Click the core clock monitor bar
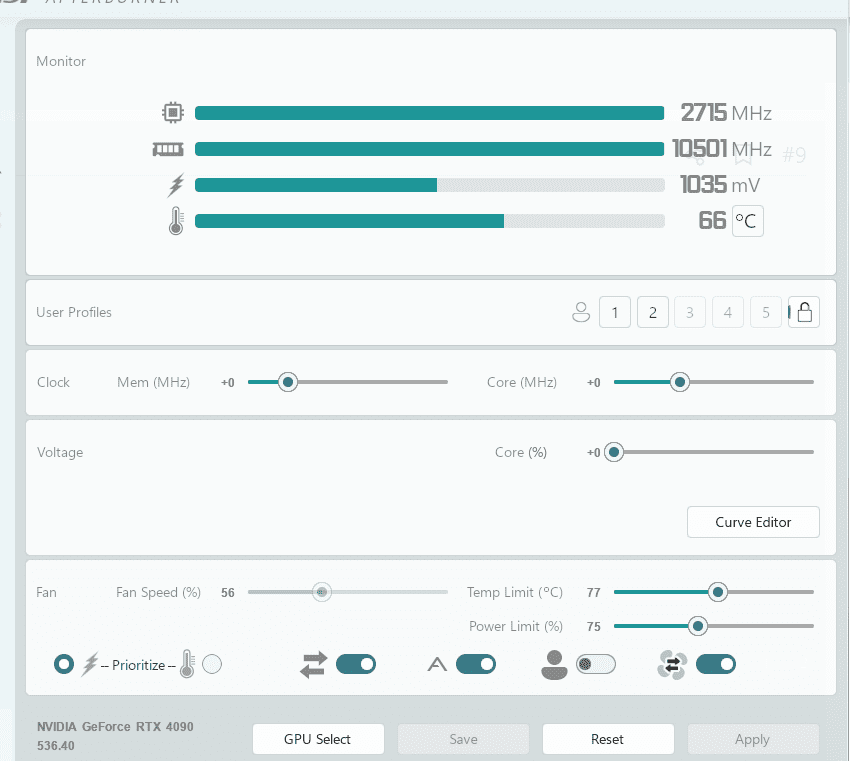The width and height of the screenshot is (850, 761). pyautogui.click(x=429, y=113)
